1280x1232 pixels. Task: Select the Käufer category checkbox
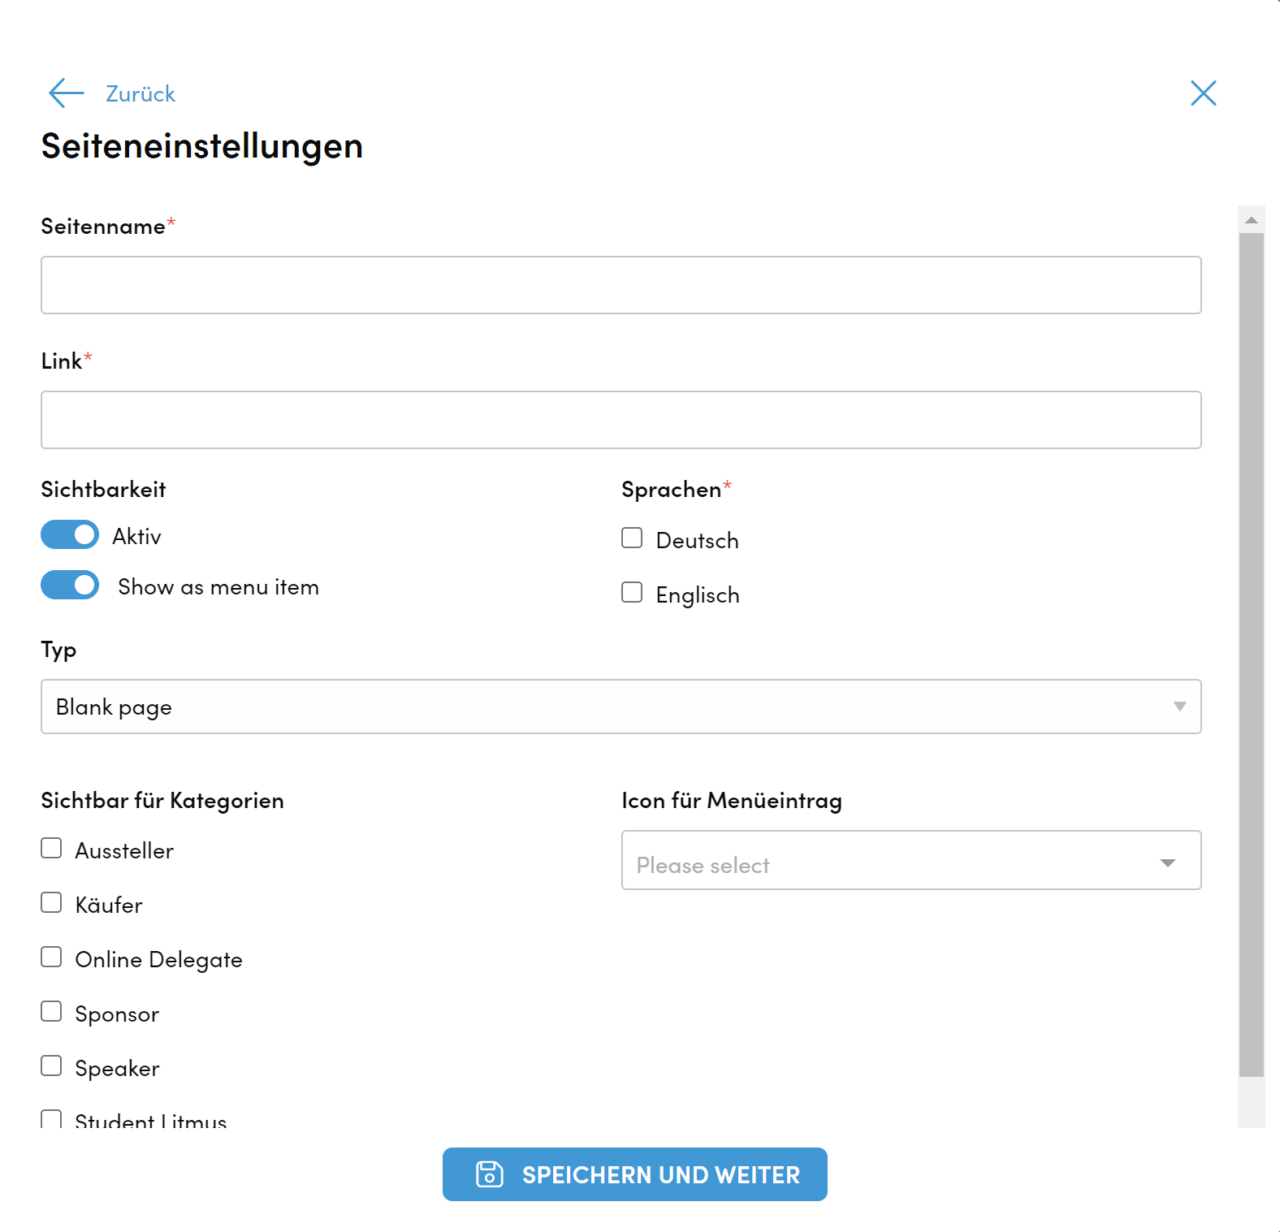pos(51,902)
